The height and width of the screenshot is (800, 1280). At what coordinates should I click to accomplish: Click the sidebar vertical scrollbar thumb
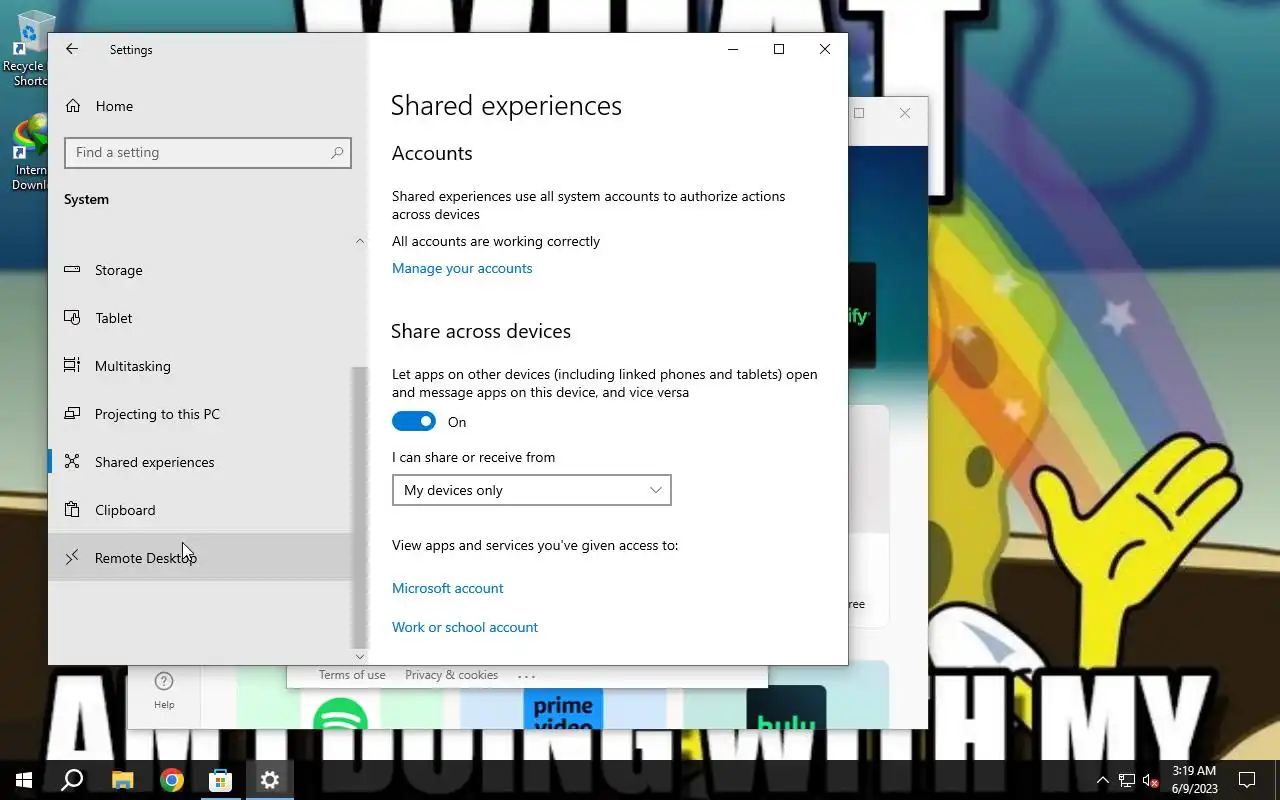[360, 507]
